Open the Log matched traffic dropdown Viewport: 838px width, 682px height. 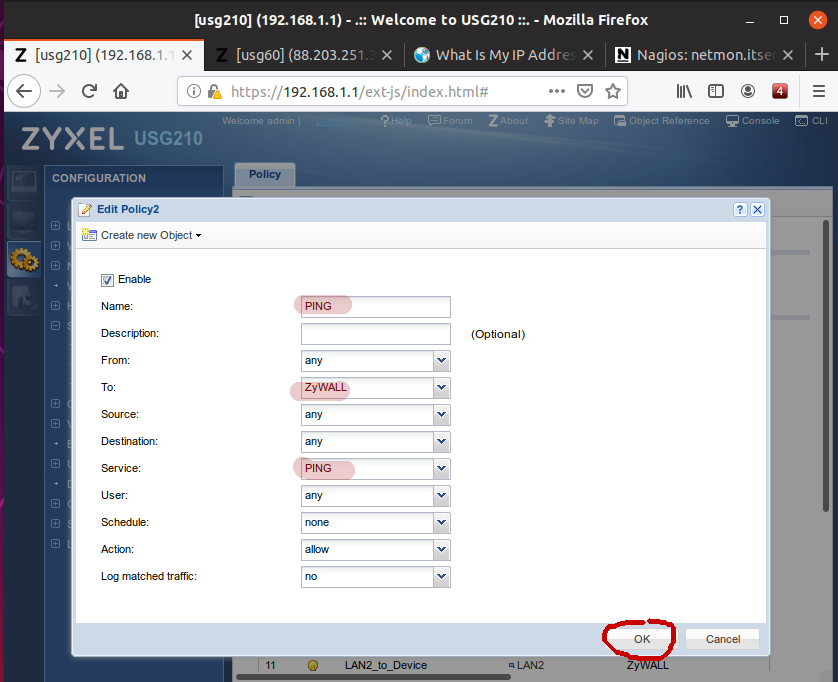[x=441, y=577]
